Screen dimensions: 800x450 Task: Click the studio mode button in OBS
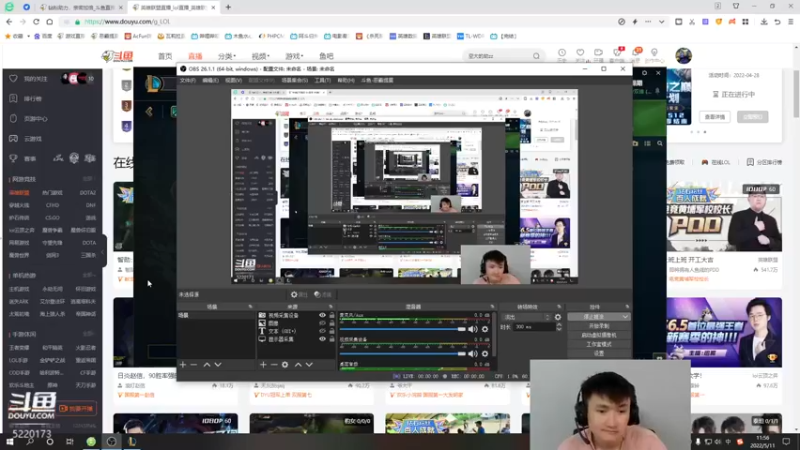click(x=598, y=344)
